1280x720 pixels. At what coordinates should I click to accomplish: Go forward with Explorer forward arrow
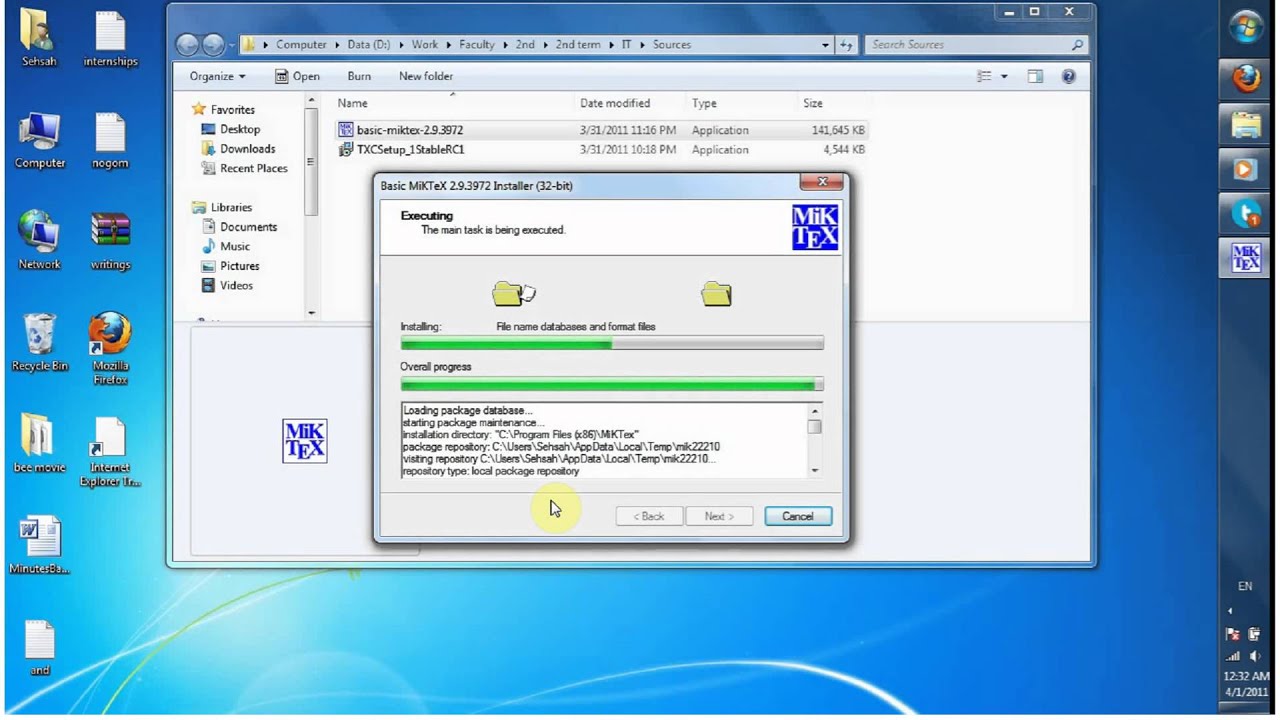213,44
